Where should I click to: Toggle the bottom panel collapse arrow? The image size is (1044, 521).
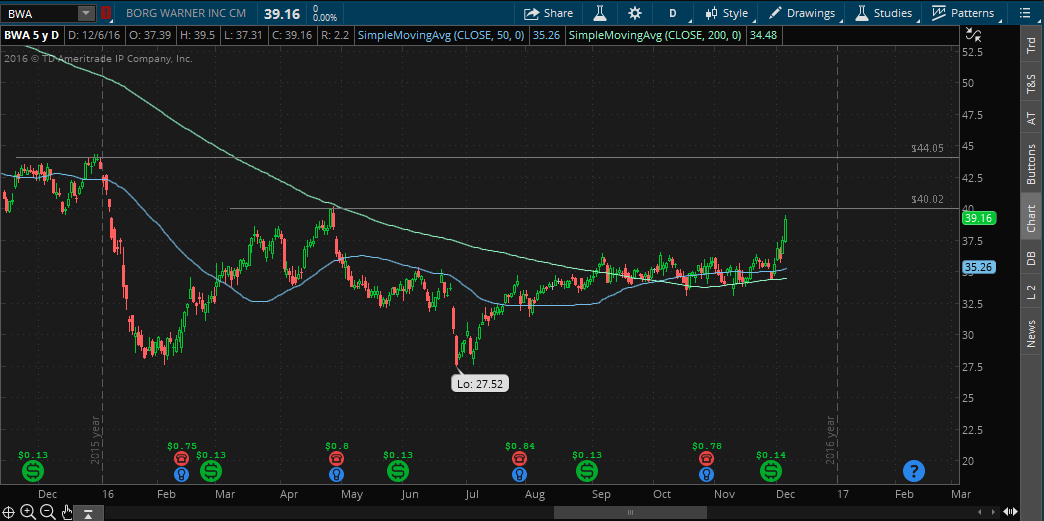pos(88,514)
